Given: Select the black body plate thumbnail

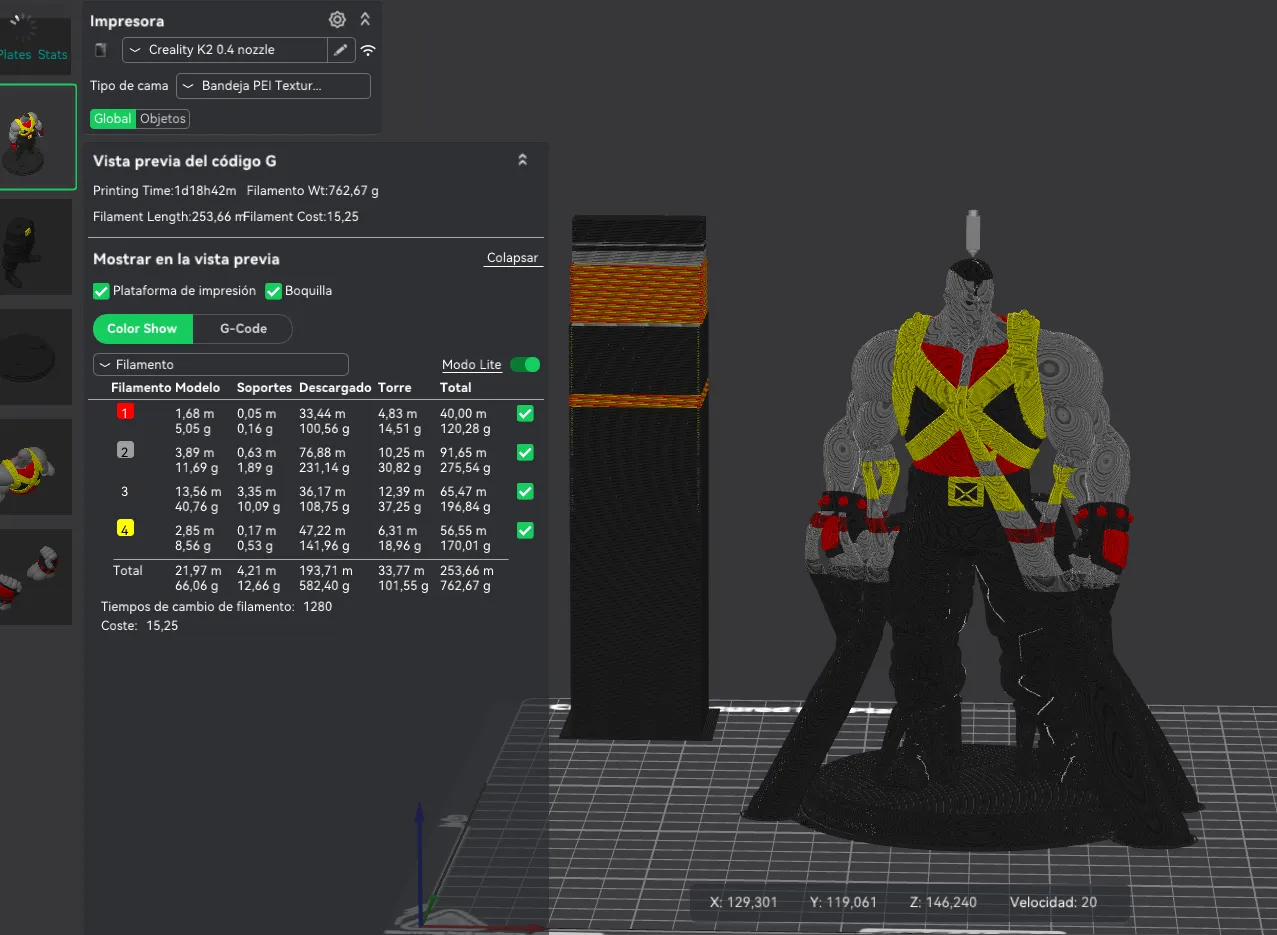Looking at the screenshot, I should (x=34, y=246).
